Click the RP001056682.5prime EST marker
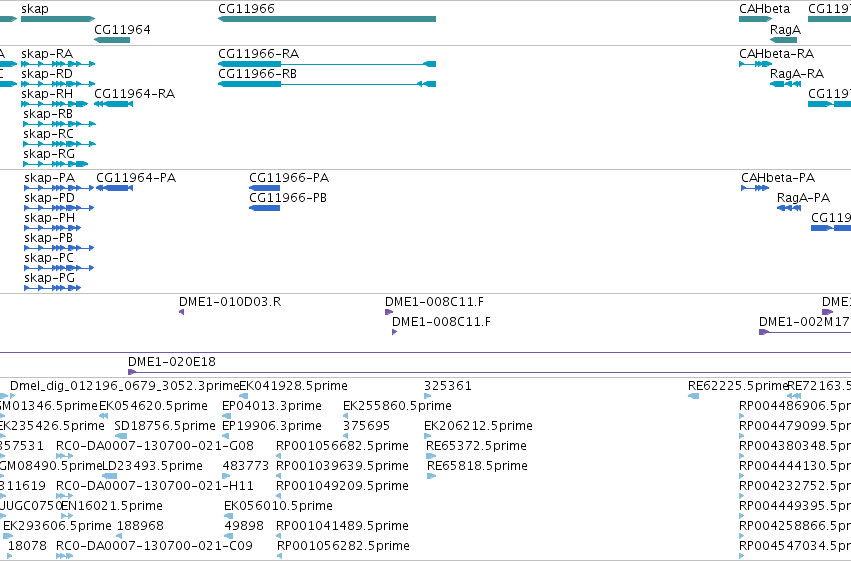This screenshot has height=561, width=851. [x=279, y=456]
